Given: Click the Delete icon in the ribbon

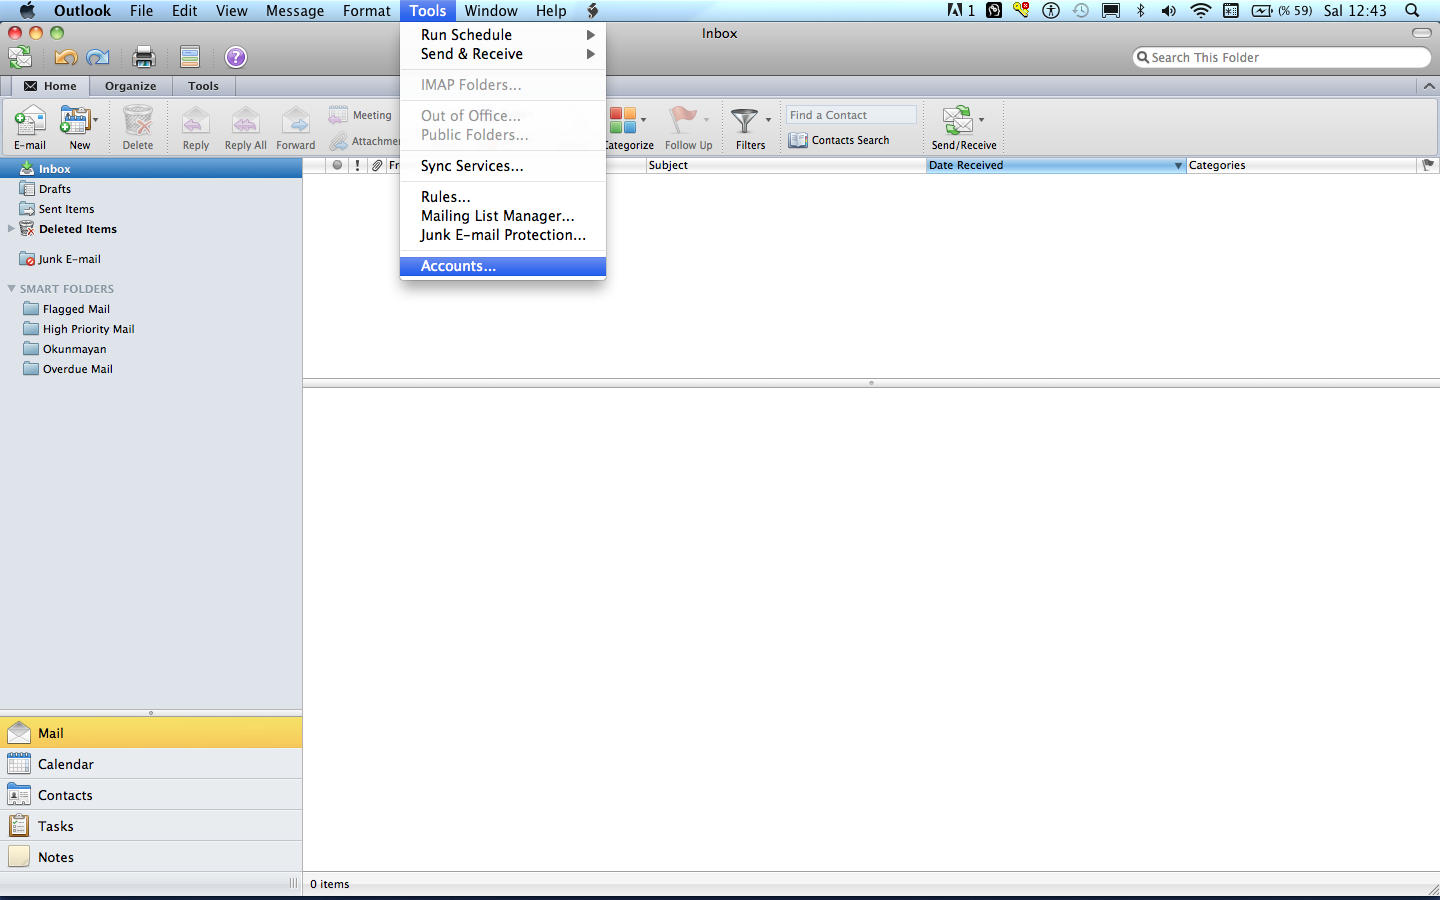Looking at the screenshot, I should point(138,124).
